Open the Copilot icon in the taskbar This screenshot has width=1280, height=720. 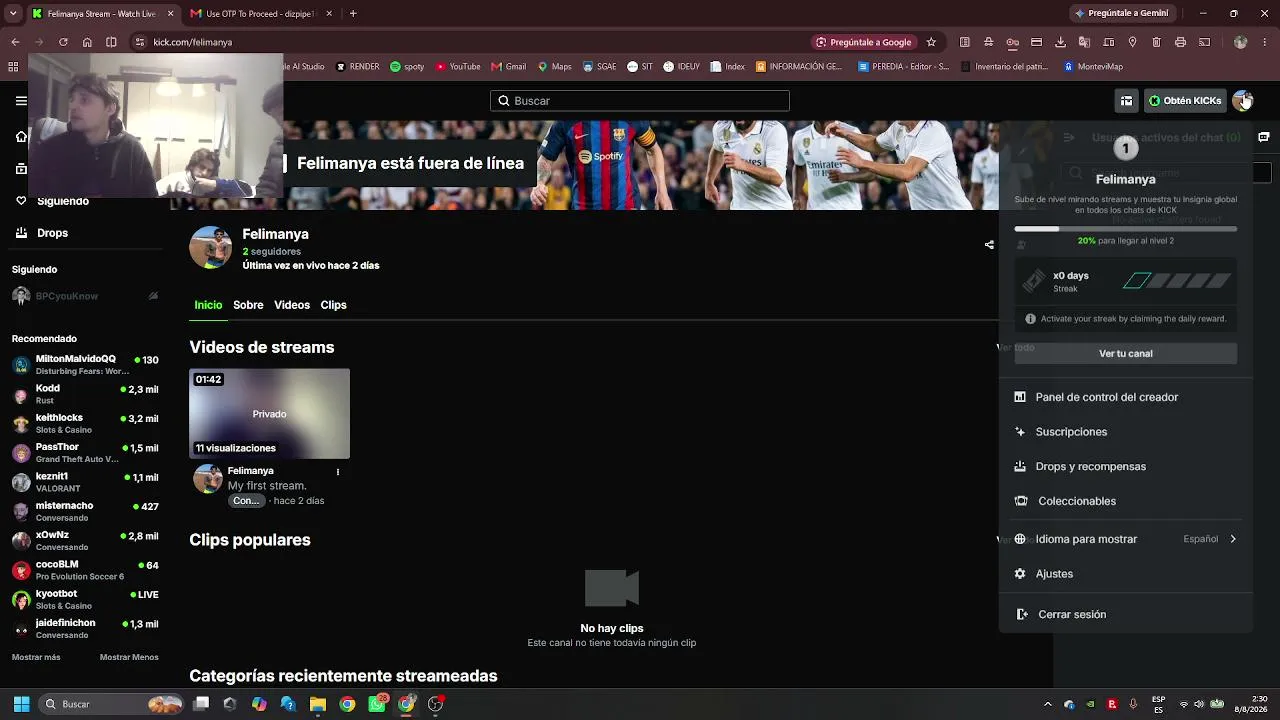259,704
